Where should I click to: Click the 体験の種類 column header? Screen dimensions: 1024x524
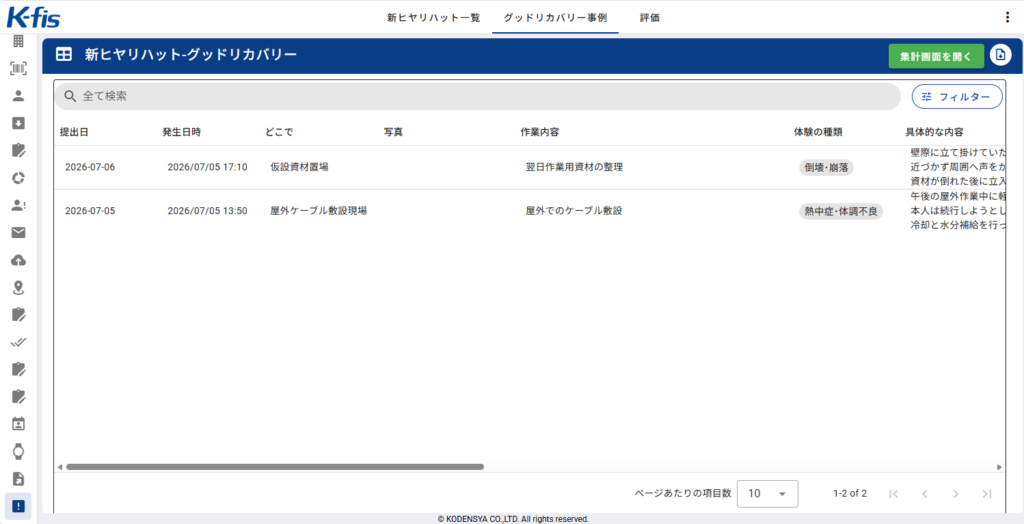point(818,132)
